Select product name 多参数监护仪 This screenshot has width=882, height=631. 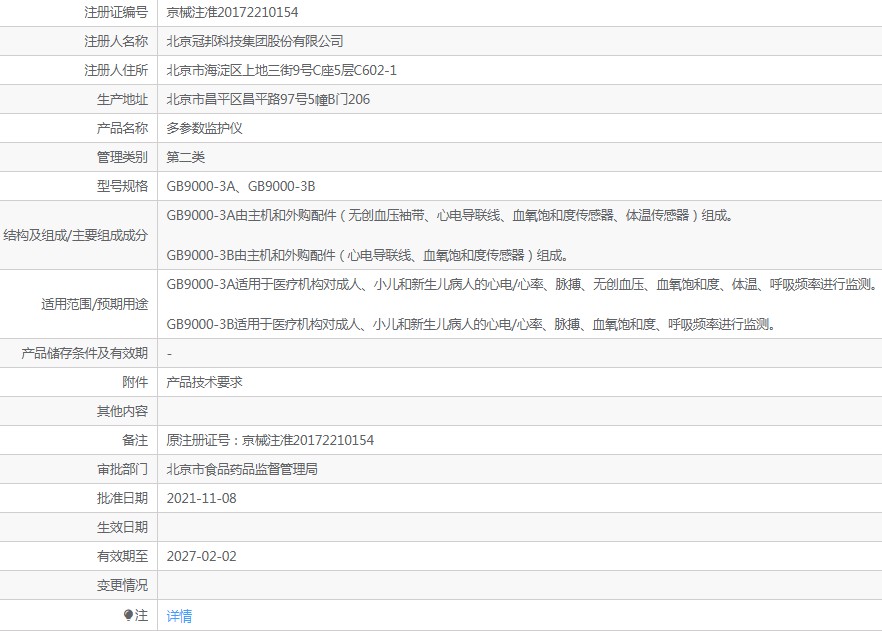(x=204, y=128)
